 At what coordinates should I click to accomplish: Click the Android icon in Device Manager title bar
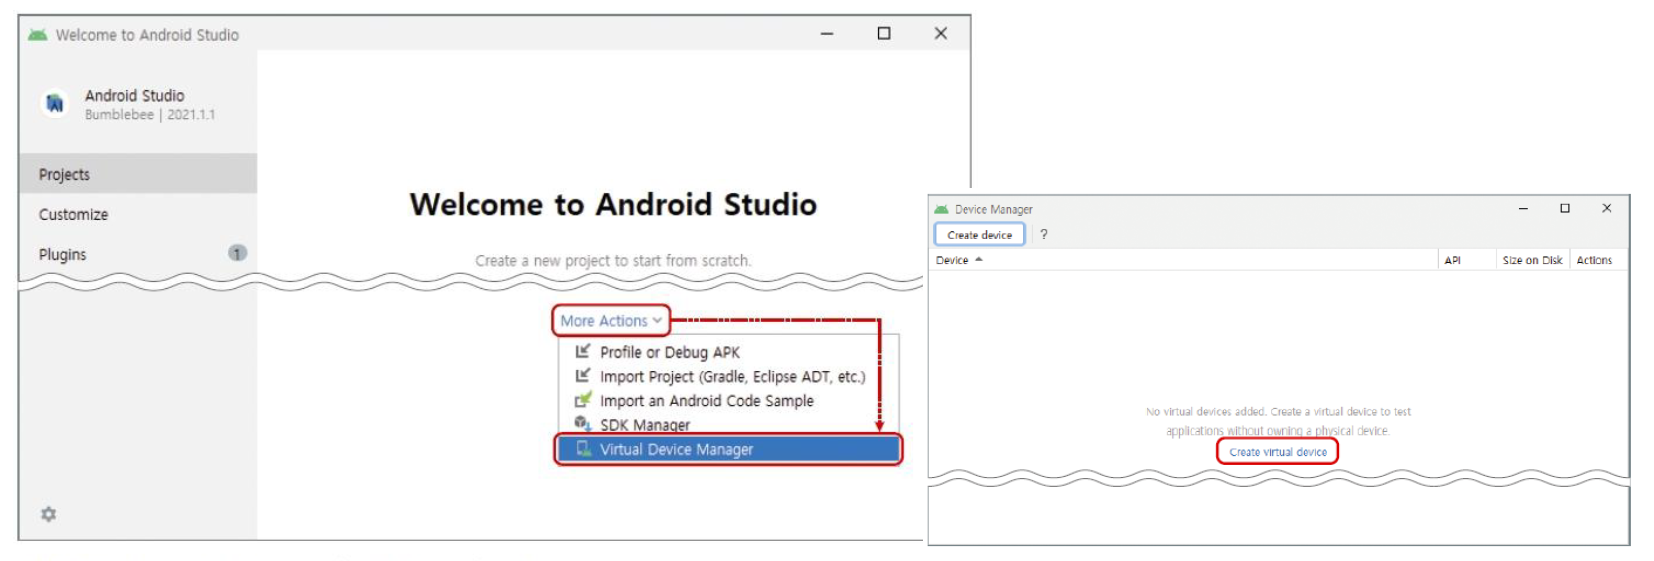tap(941, 209)
